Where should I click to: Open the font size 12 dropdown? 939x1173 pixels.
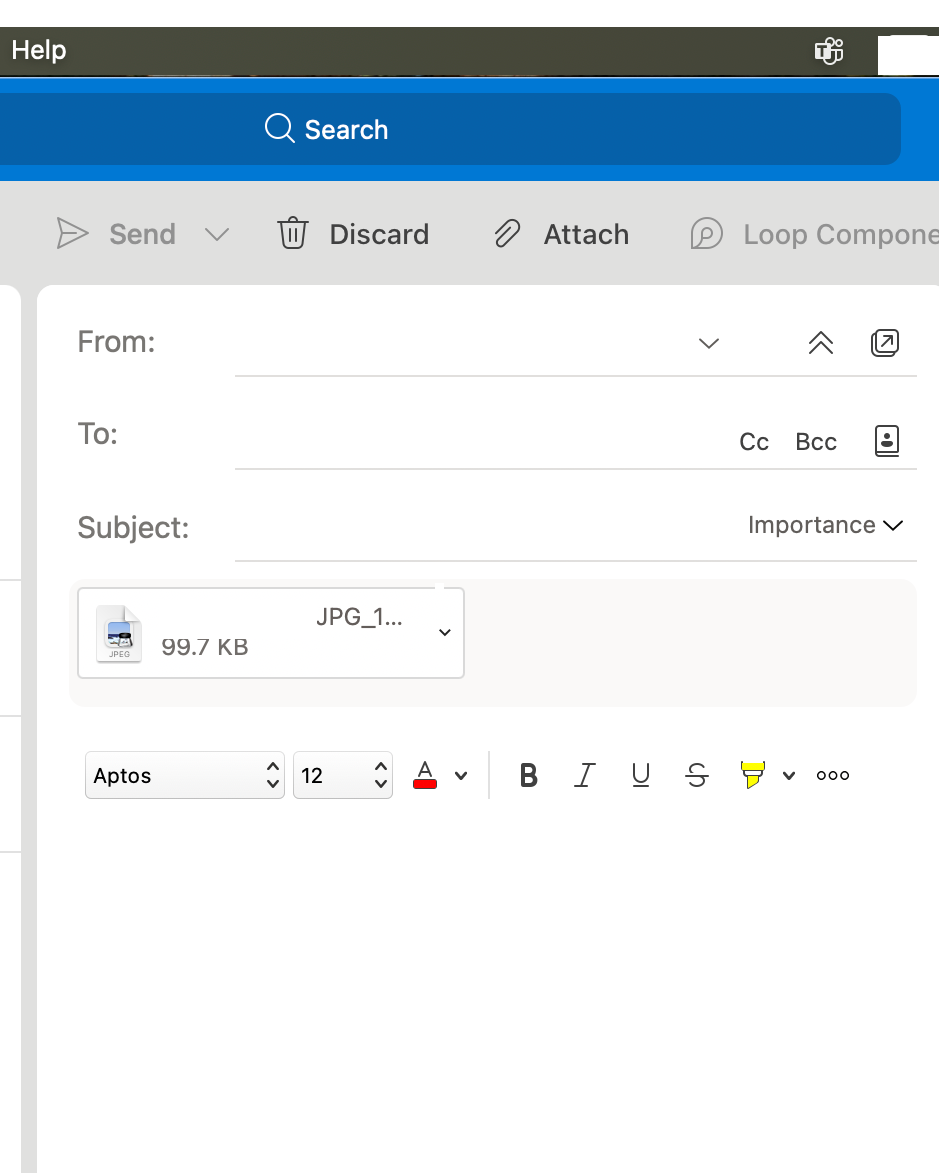tap(343, 775)
